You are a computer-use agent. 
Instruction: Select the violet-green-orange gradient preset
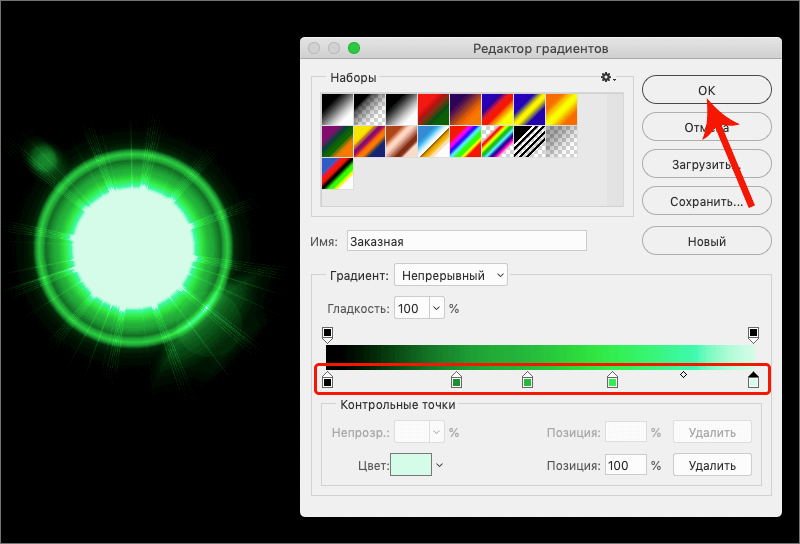pos(337,141)
